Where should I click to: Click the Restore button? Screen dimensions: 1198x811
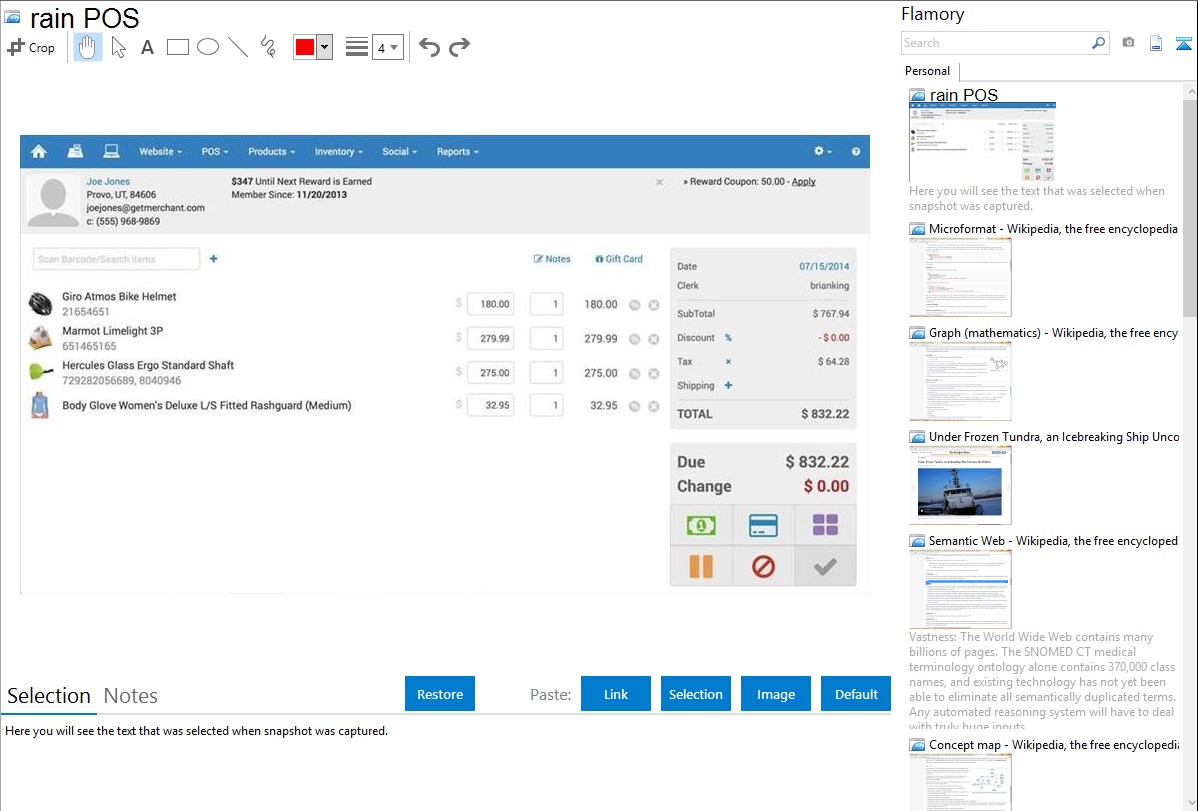click(x=440, y=694)
